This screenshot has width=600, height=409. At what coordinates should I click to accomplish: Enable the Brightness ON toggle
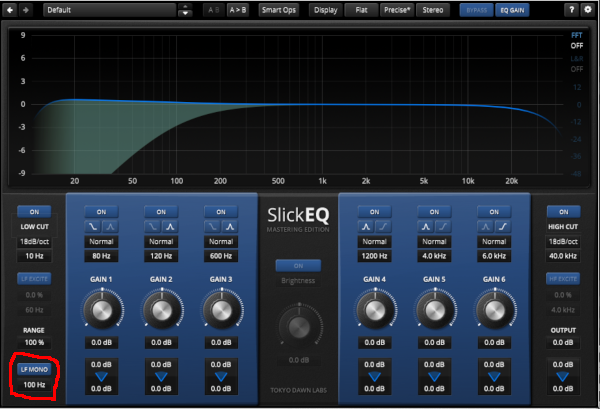(x=297, y=265)
